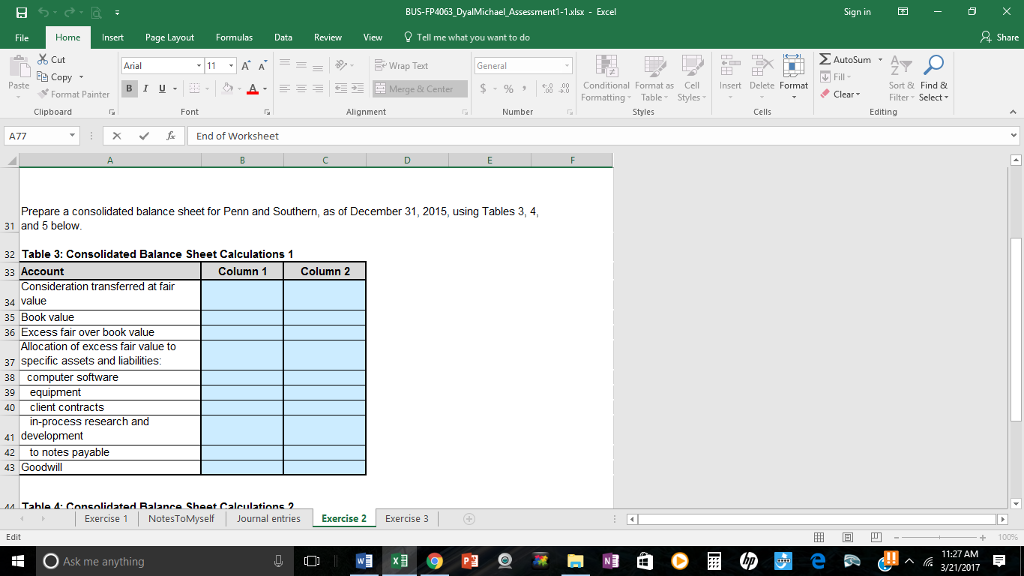
Task: Open Chrome from the taskbar
Action: pos(434,561)
